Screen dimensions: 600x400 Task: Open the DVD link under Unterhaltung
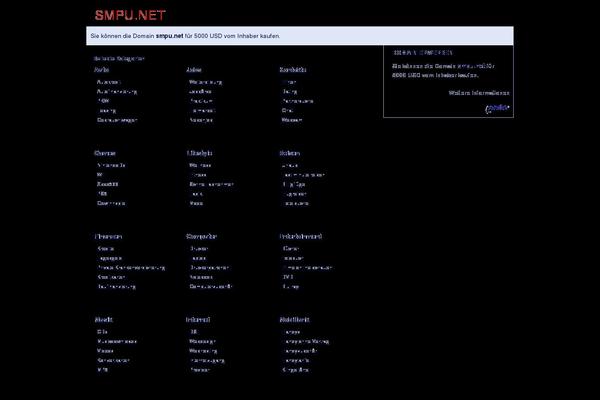tap(290, 277)
